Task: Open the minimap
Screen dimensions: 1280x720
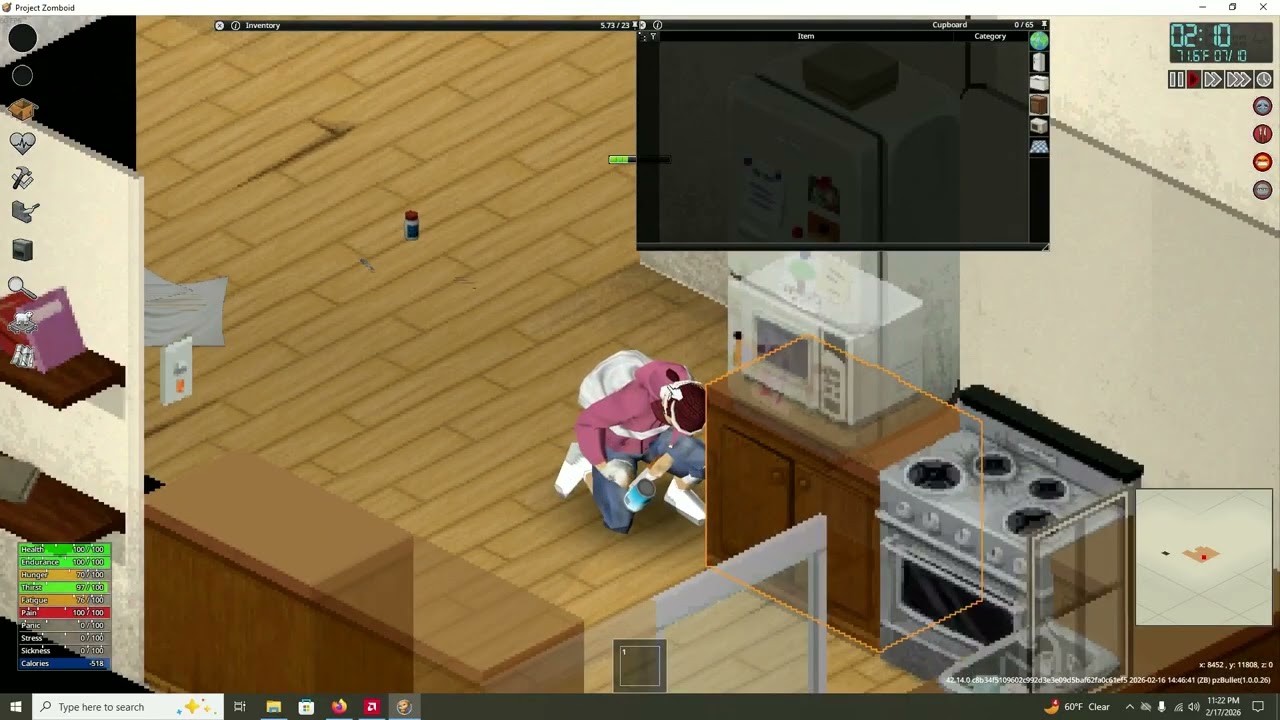Action: [1204, 557]
